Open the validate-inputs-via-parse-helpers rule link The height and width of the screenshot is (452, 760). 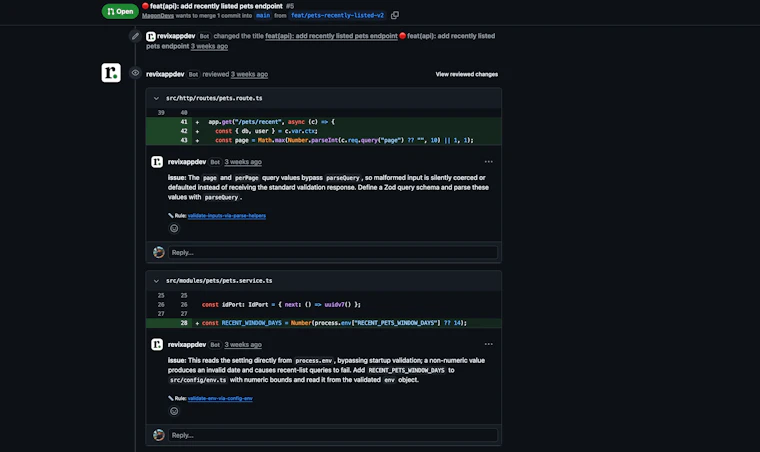pyautogui.click(x=226, y=216)
